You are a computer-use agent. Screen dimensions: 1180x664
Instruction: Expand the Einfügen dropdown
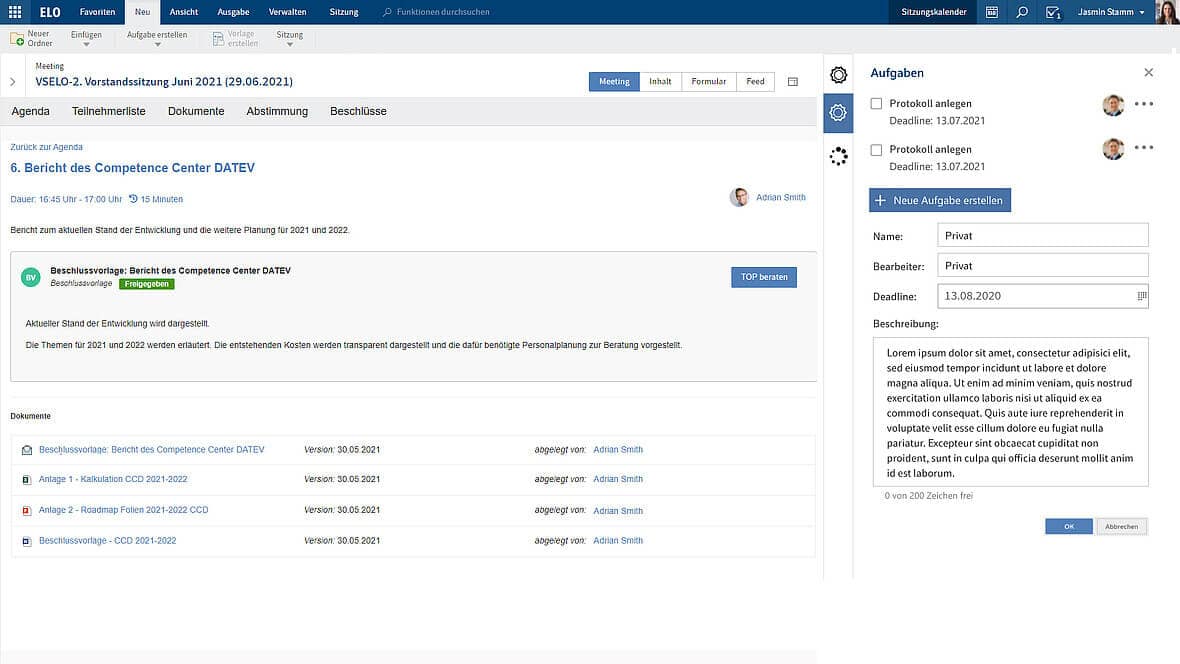[x=86, y=39]
